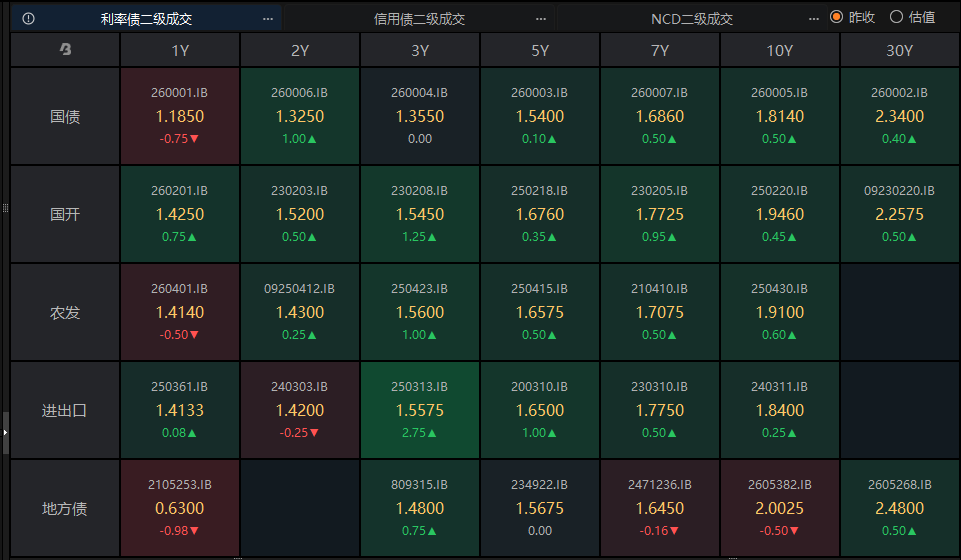Click the B logo icon in header row

coord(66,50)
